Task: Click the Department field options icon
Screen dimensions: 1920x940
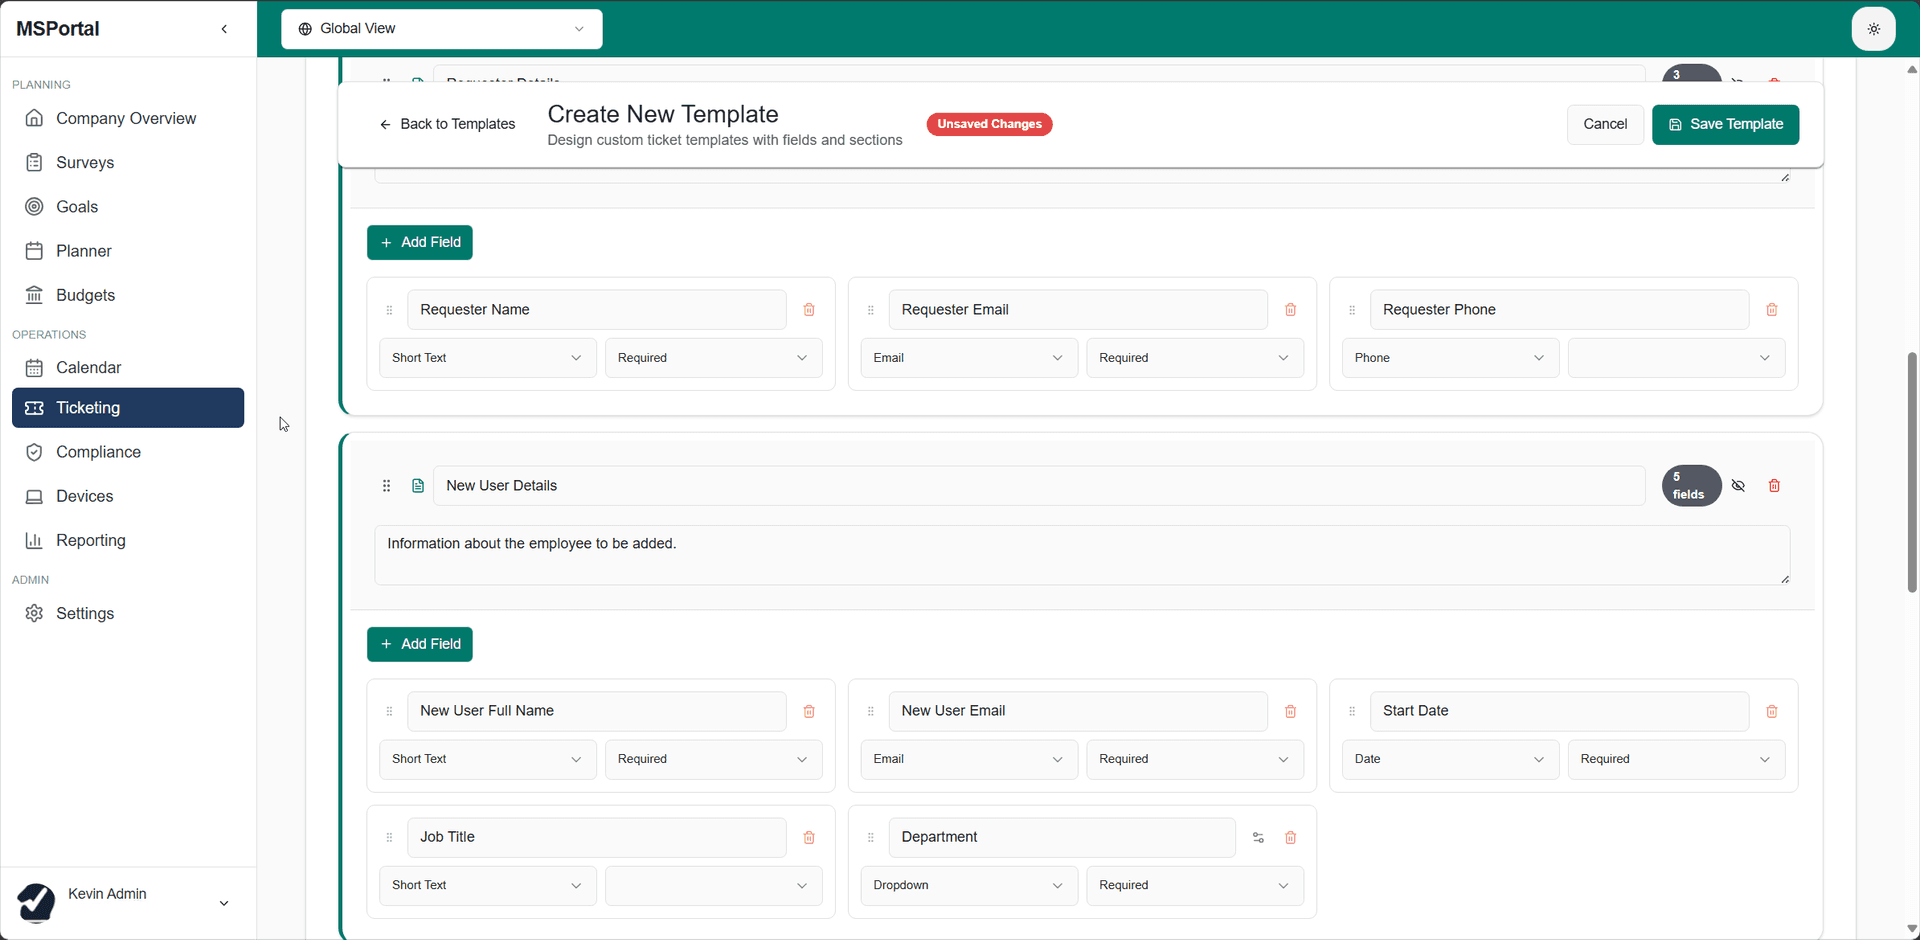Action: click(x=1258, y=838)
